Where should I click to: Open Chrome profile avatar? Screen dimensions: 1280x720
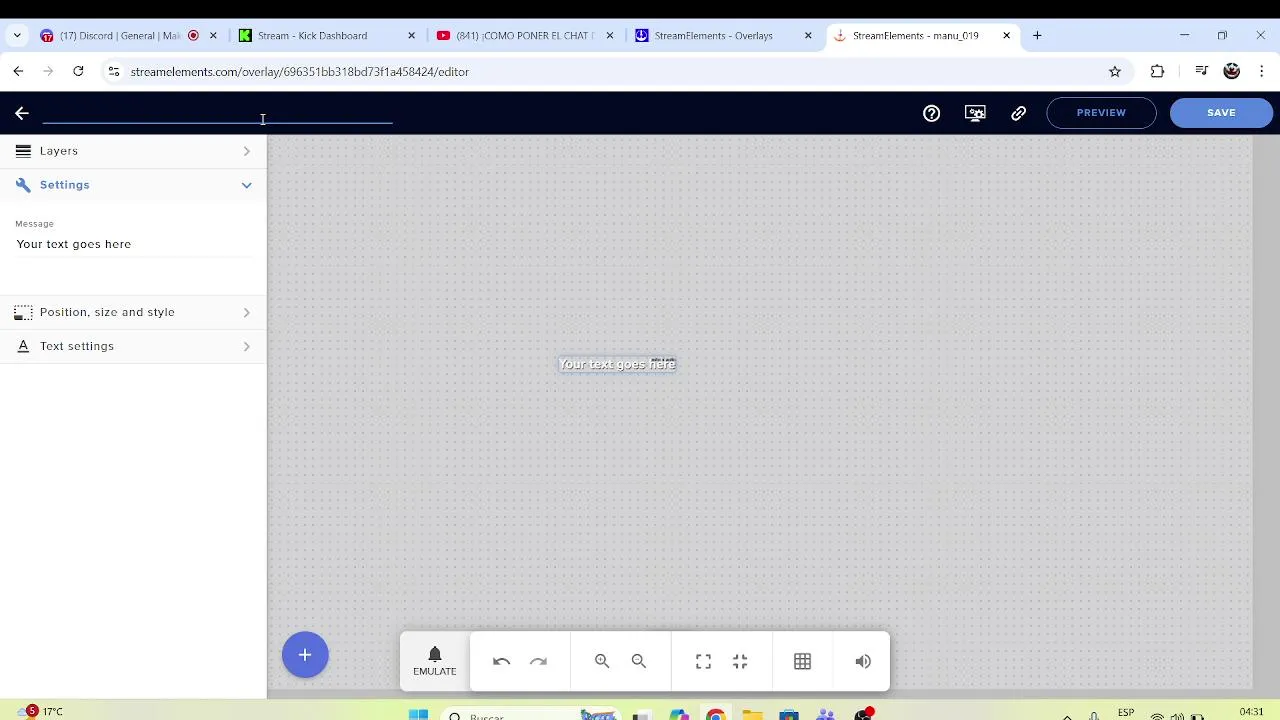tap(1232, 71)
